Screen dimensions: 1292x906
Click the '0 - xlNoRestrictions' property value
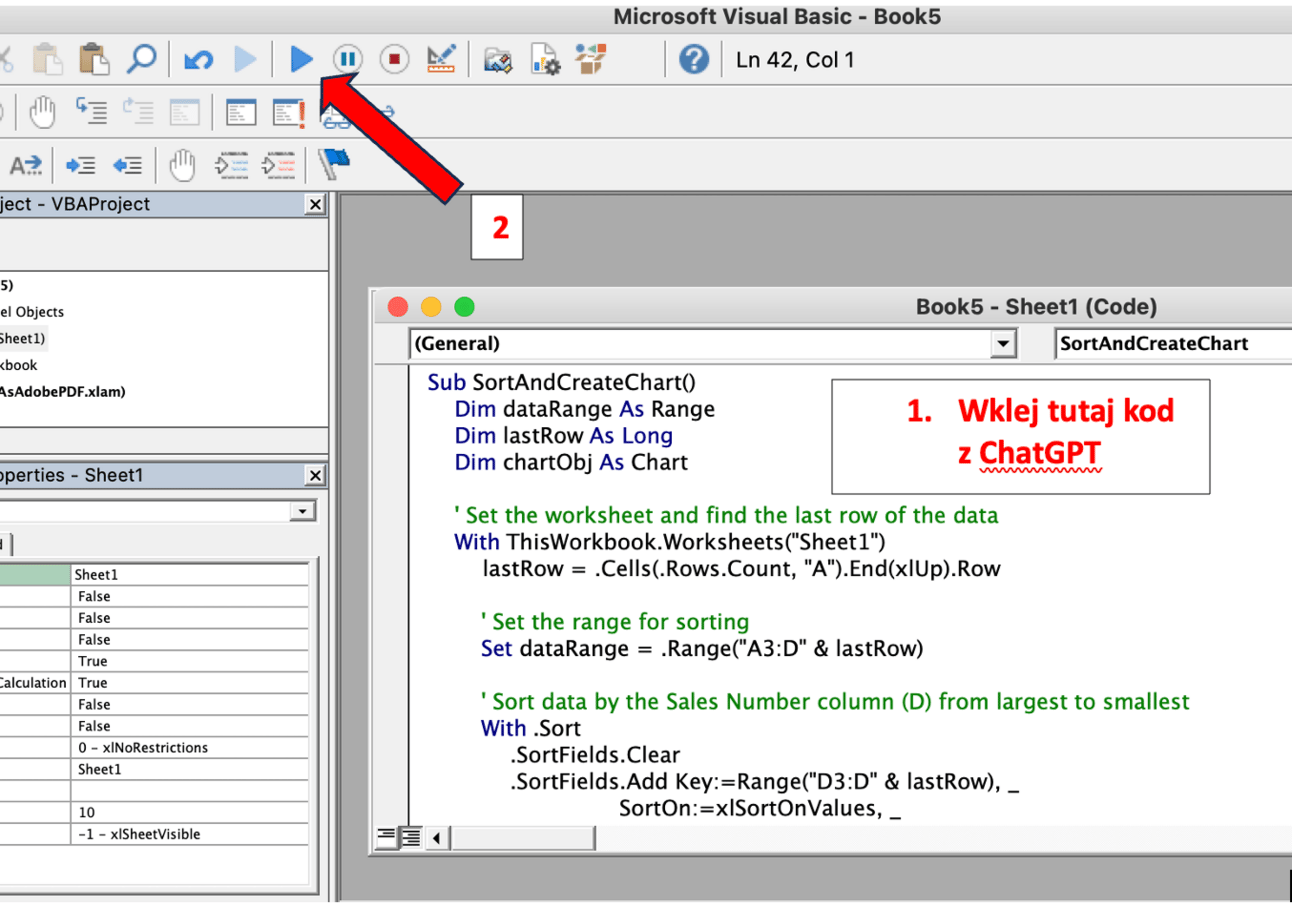(190, 748)
